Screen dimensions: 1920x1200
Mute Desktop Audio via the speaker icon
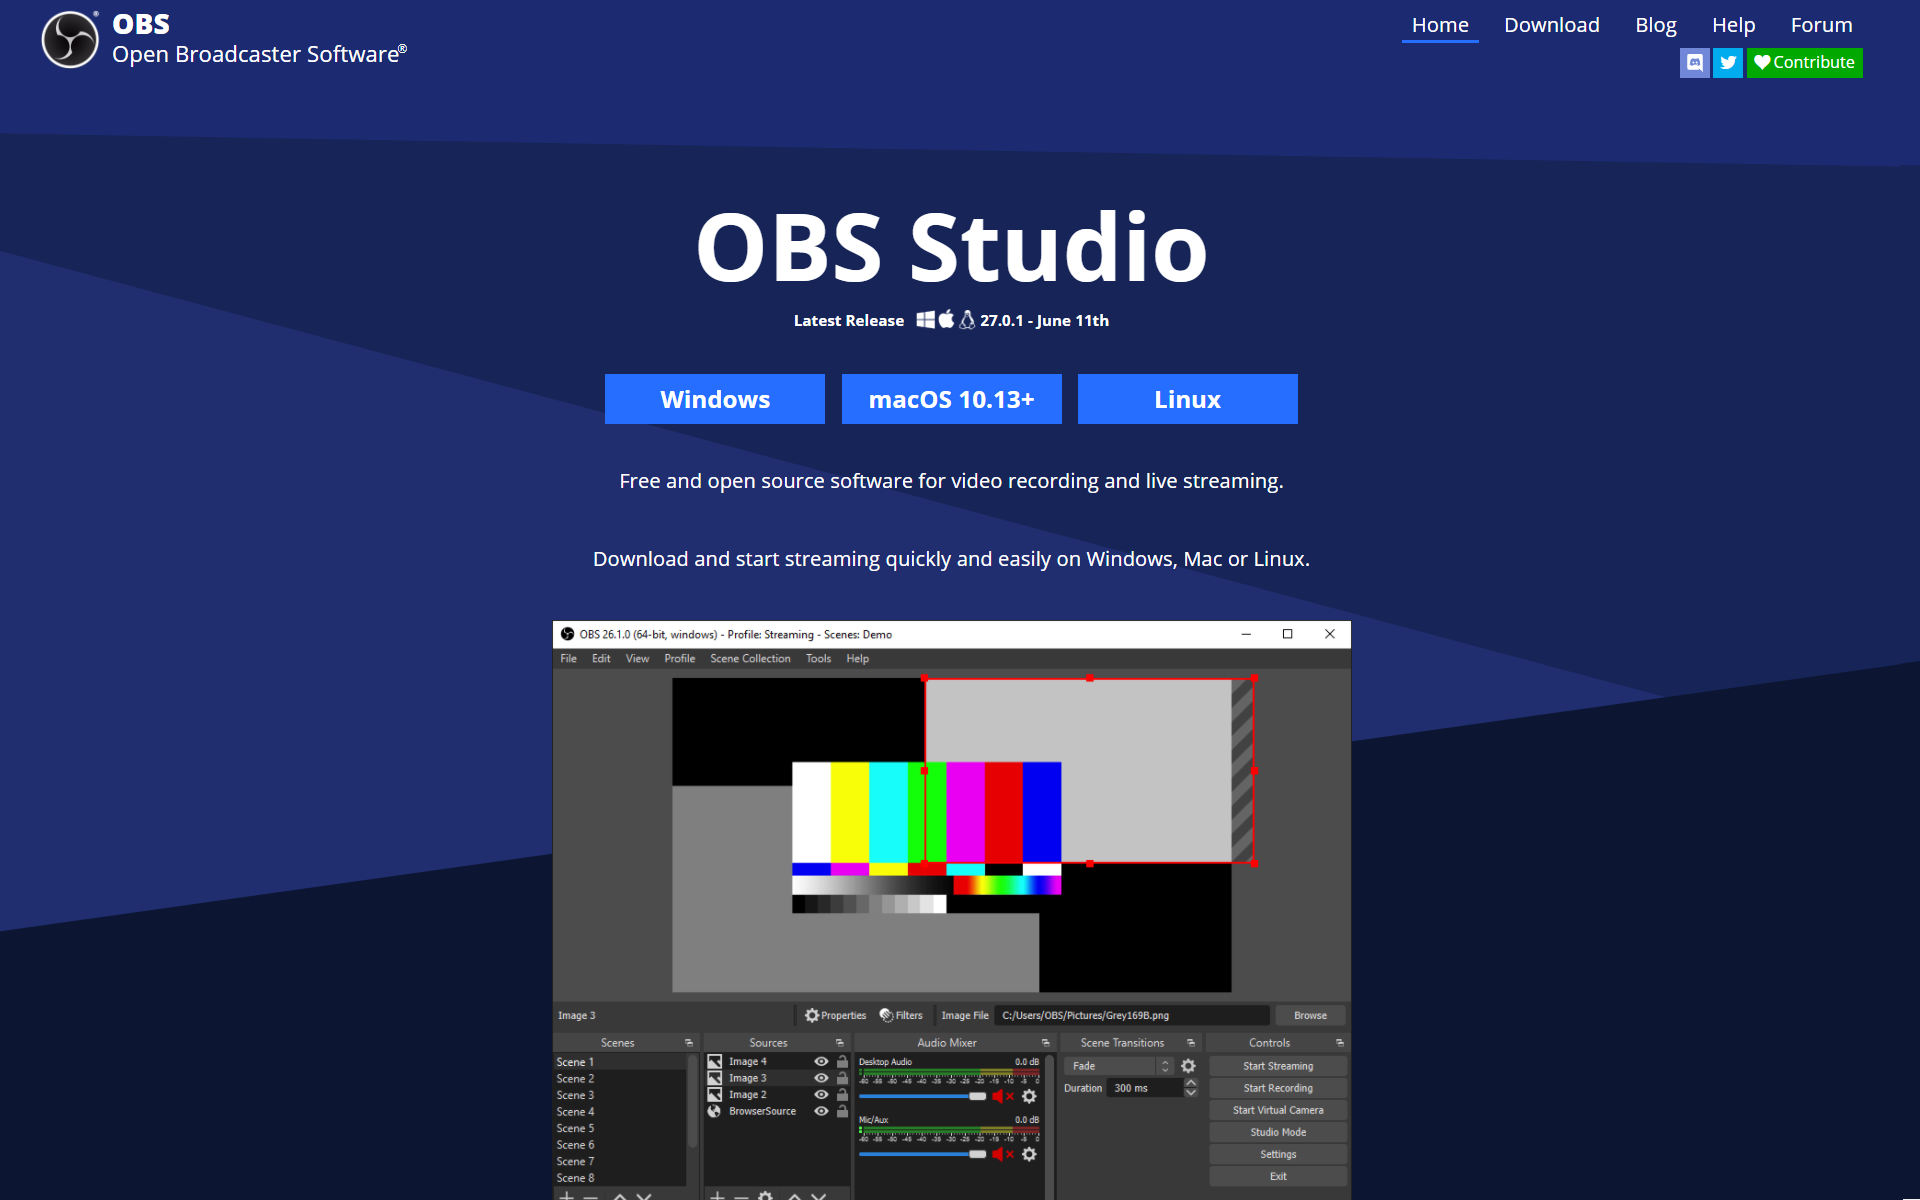coord(1001,1096)
